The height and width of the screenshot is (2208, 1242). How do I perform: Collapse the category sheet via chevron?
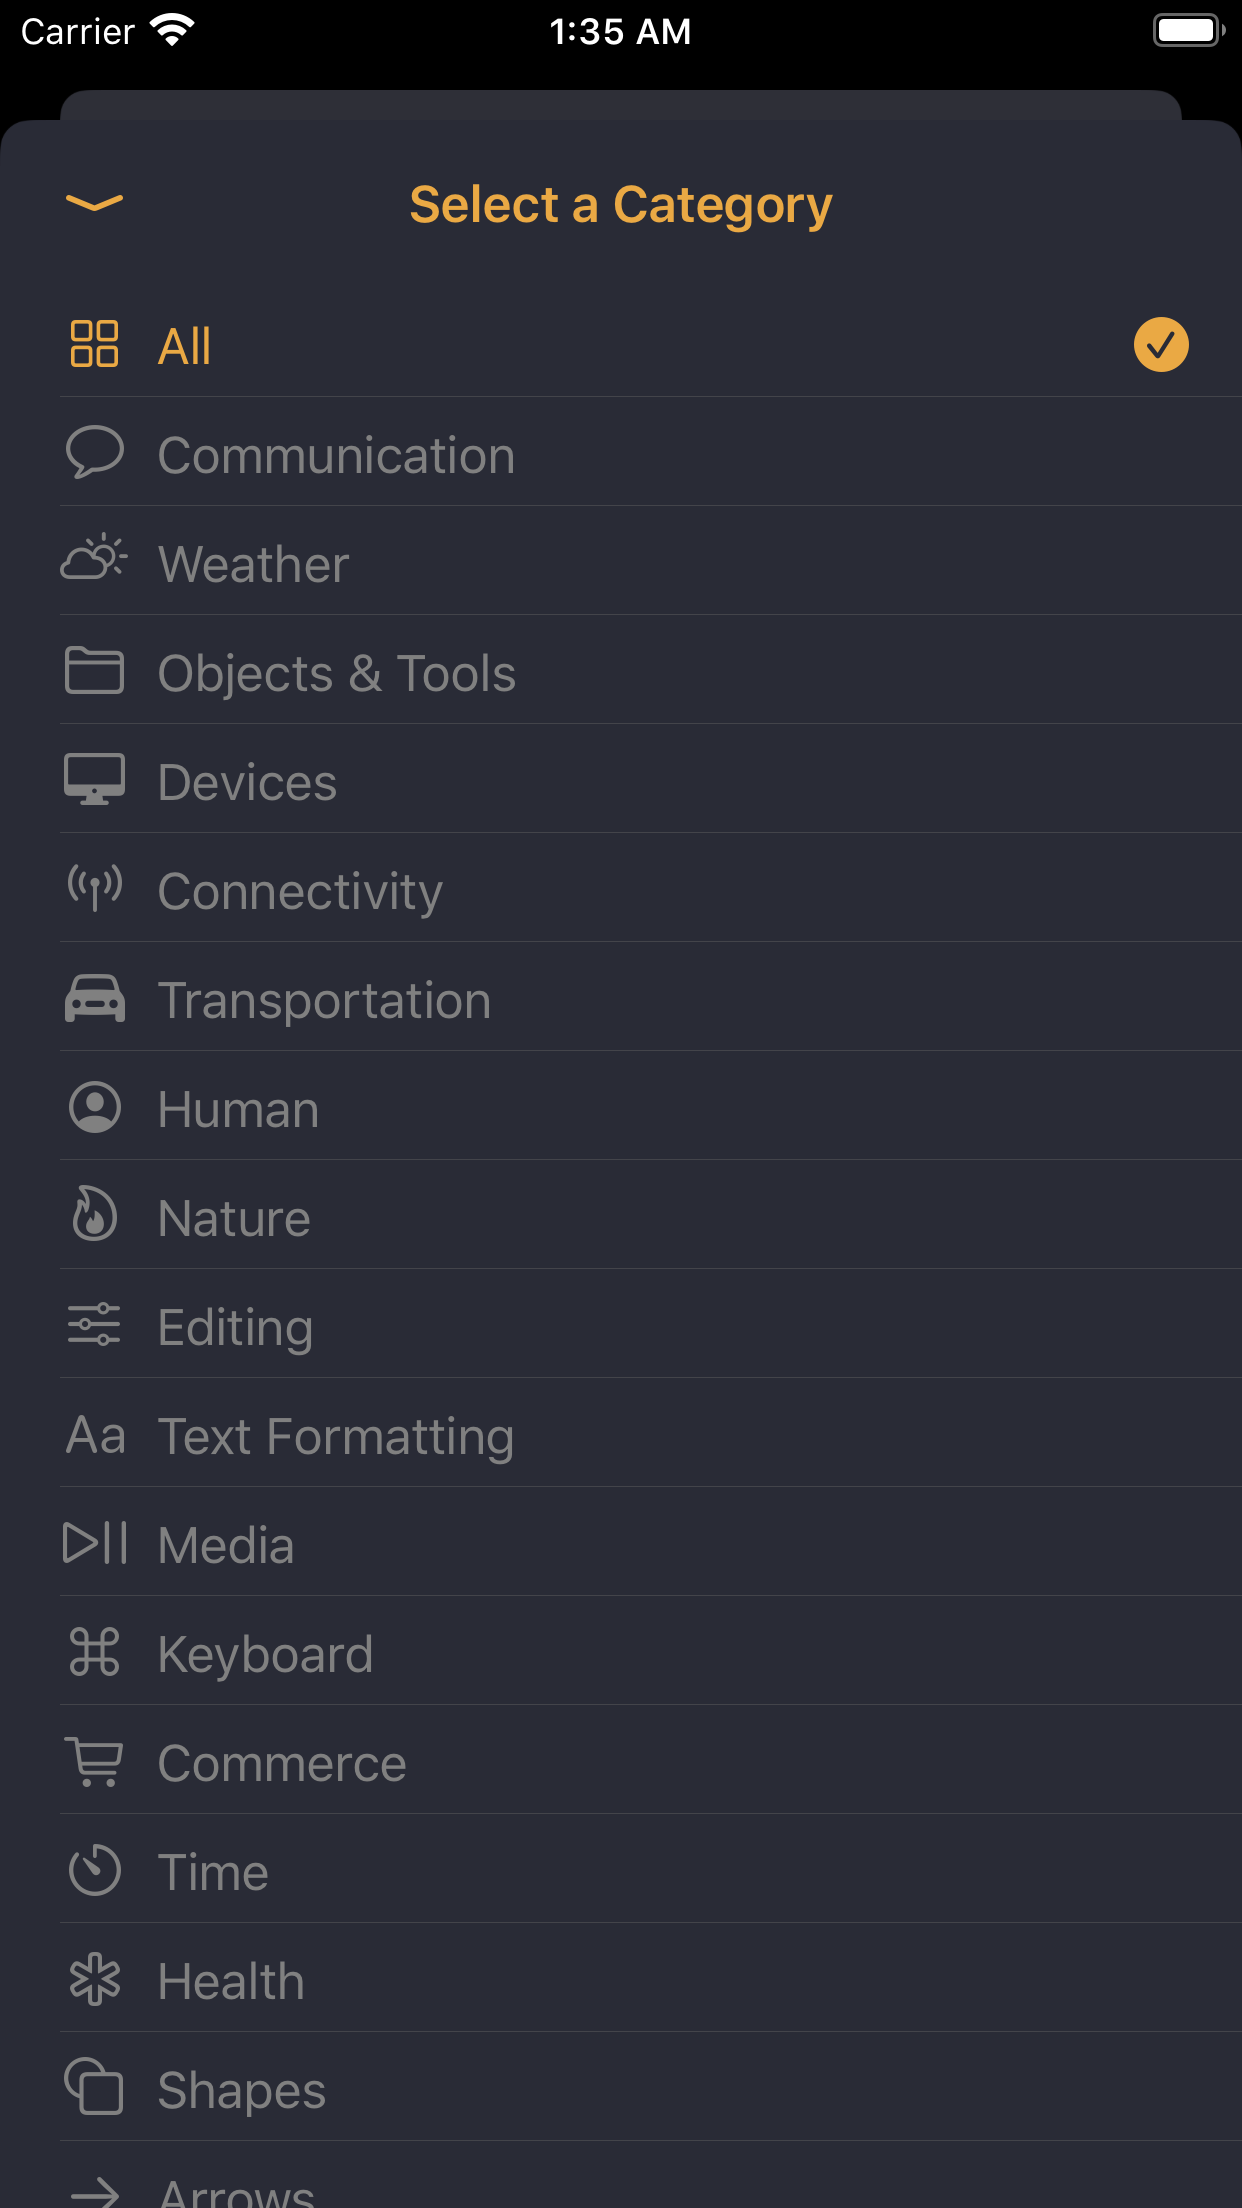(93, 202)
